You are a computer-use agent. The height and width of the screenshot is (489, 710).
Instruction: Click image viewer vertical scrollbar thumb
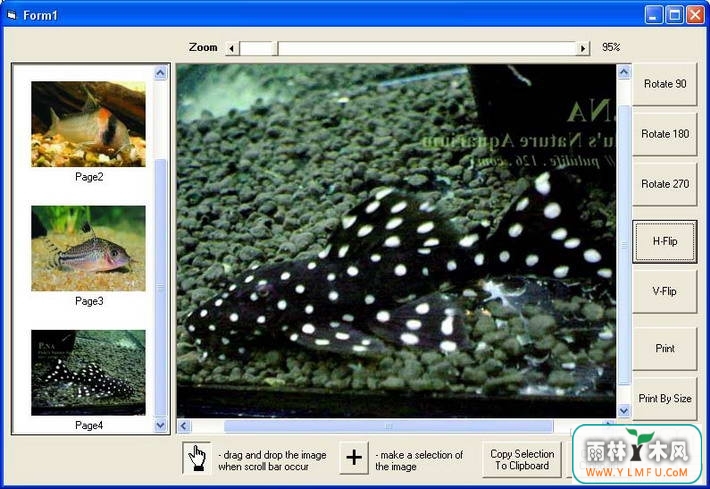(624, 245)
